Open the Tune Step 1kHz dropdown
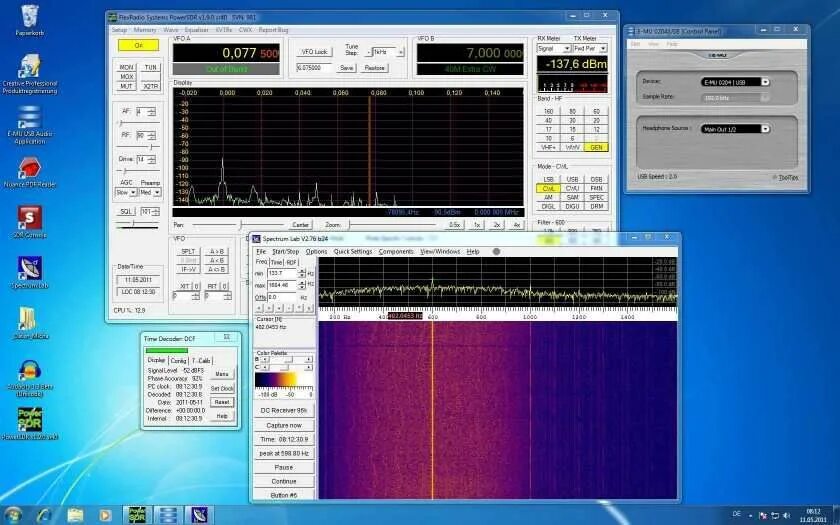This screenshot has height=525, width=840. click(385, 52)
